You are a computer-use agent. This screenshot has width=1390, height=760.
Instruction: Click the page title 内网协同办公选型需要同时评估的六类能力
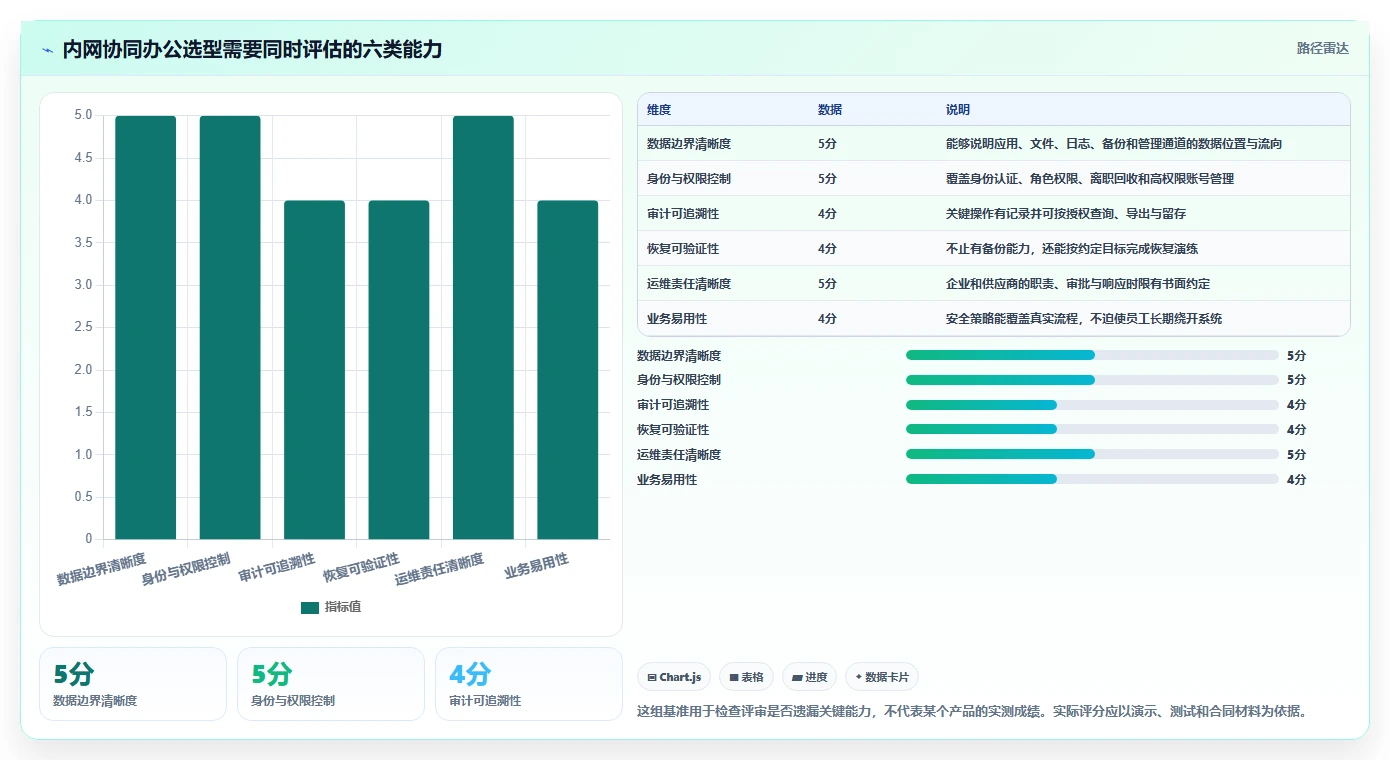coord(252,50)
